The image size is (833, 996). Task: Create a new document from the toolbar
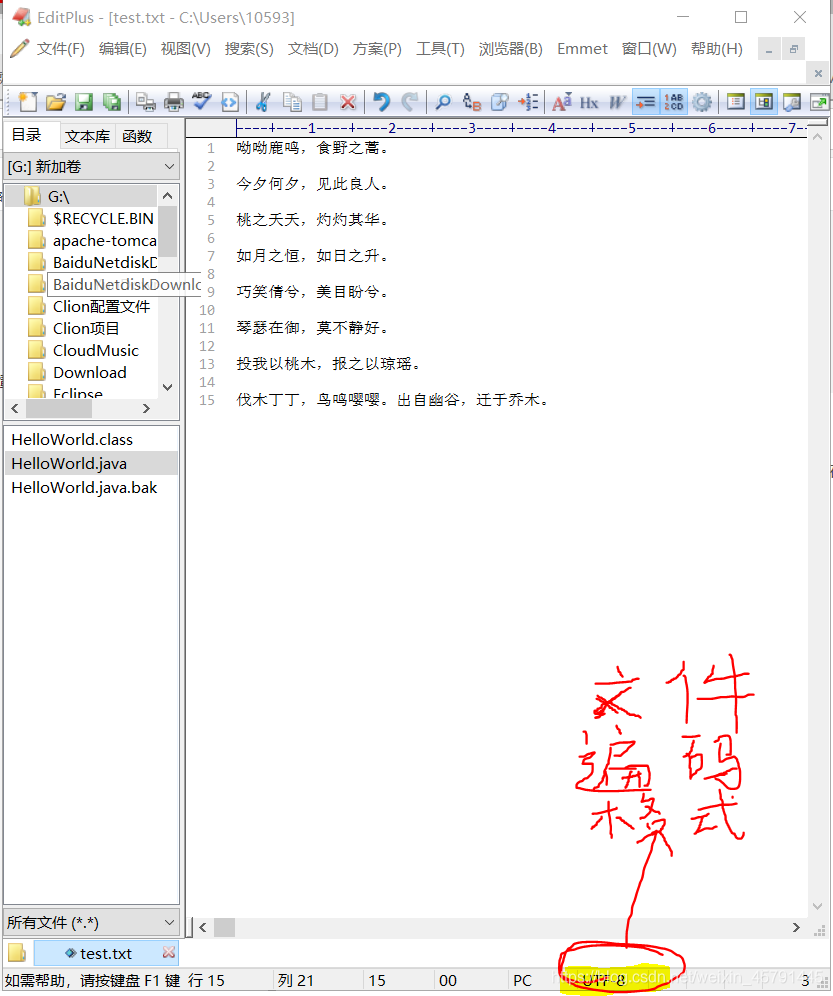(x=28, y=102)
